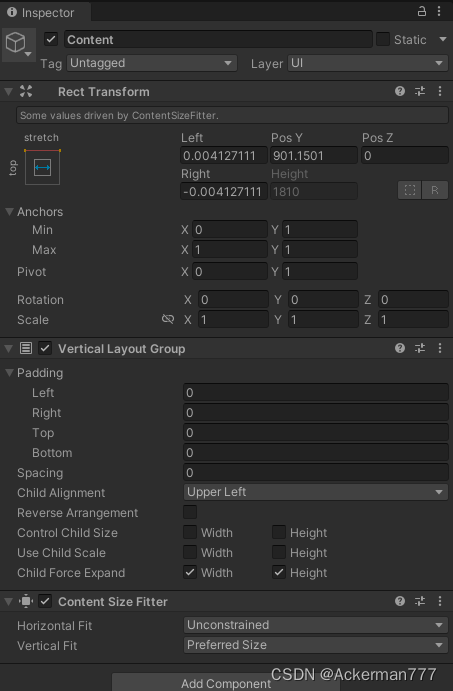Image resolution: width=453 pixels, height=691 pixels.
Task: Open the Vertical Fit dropdown
Action: [x=316, y=645]
